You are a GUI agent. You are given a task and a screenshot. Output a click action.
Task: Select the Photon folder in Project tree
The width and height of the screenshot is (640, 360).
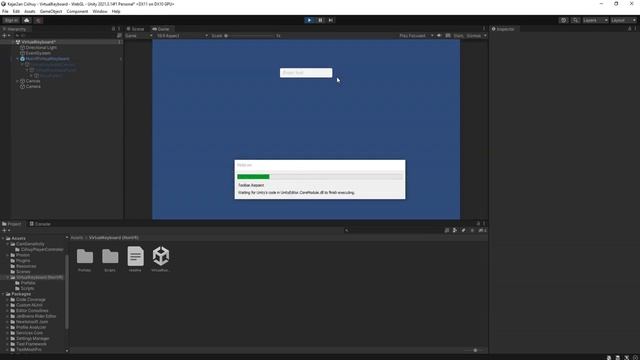click(23, 255)
